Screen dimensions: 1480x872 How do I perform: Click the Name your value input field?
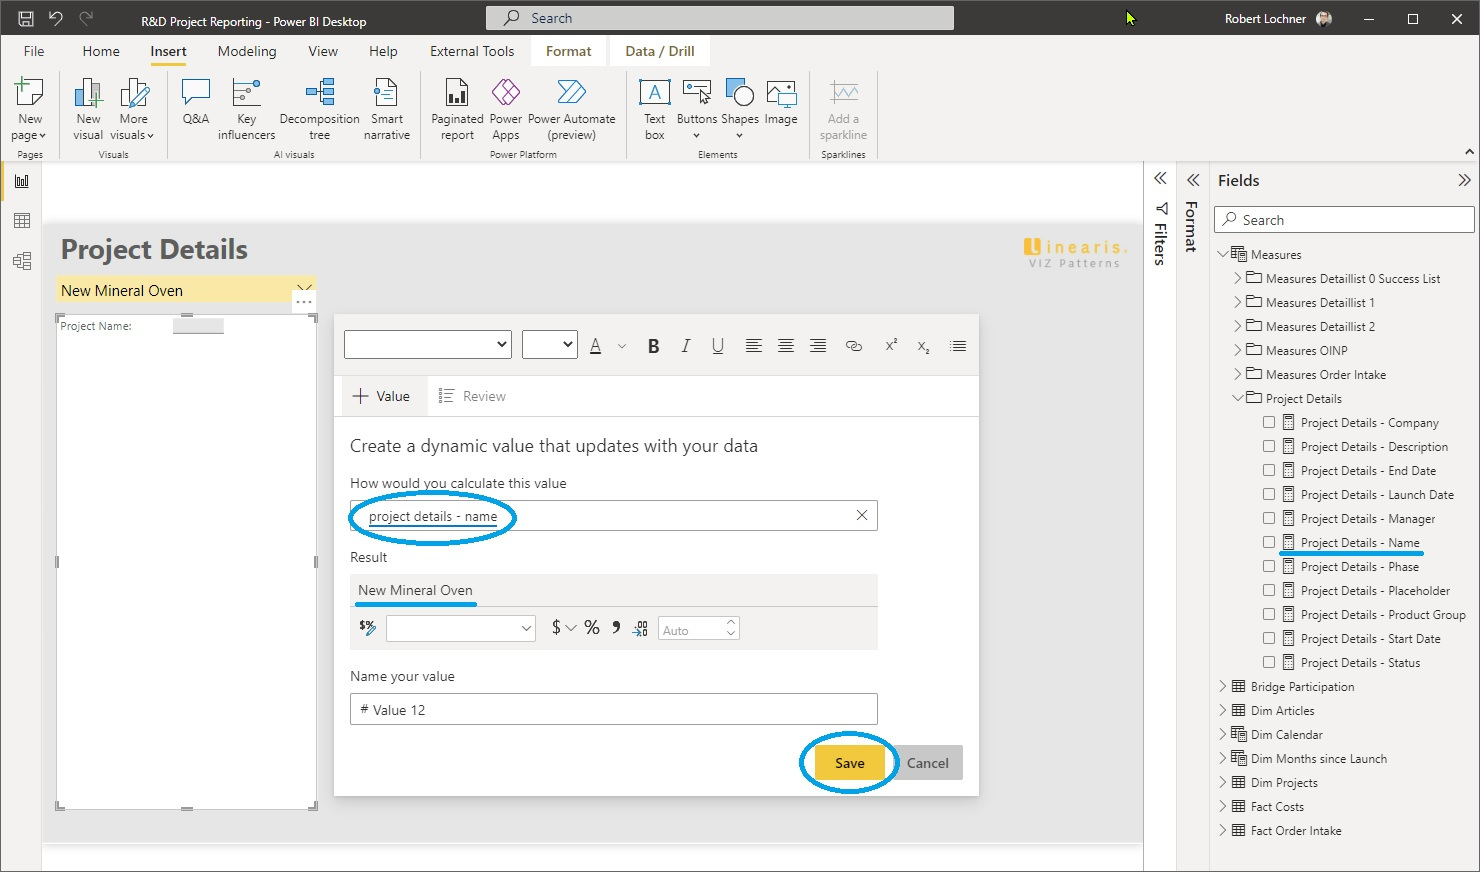click(x=613, y=709)
